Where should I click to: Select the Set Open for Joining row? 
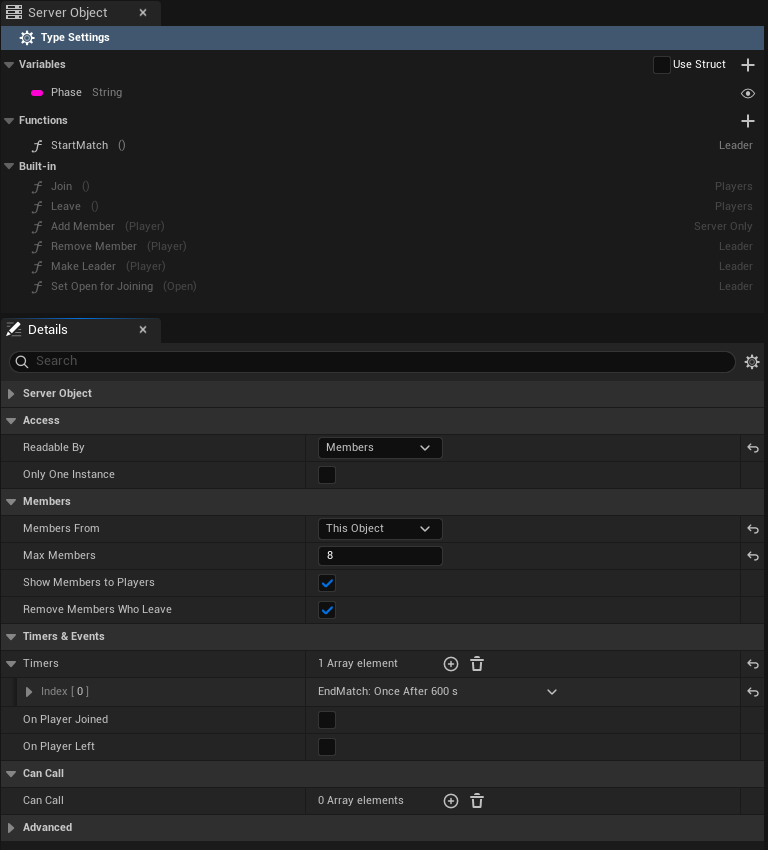(383, 286)
